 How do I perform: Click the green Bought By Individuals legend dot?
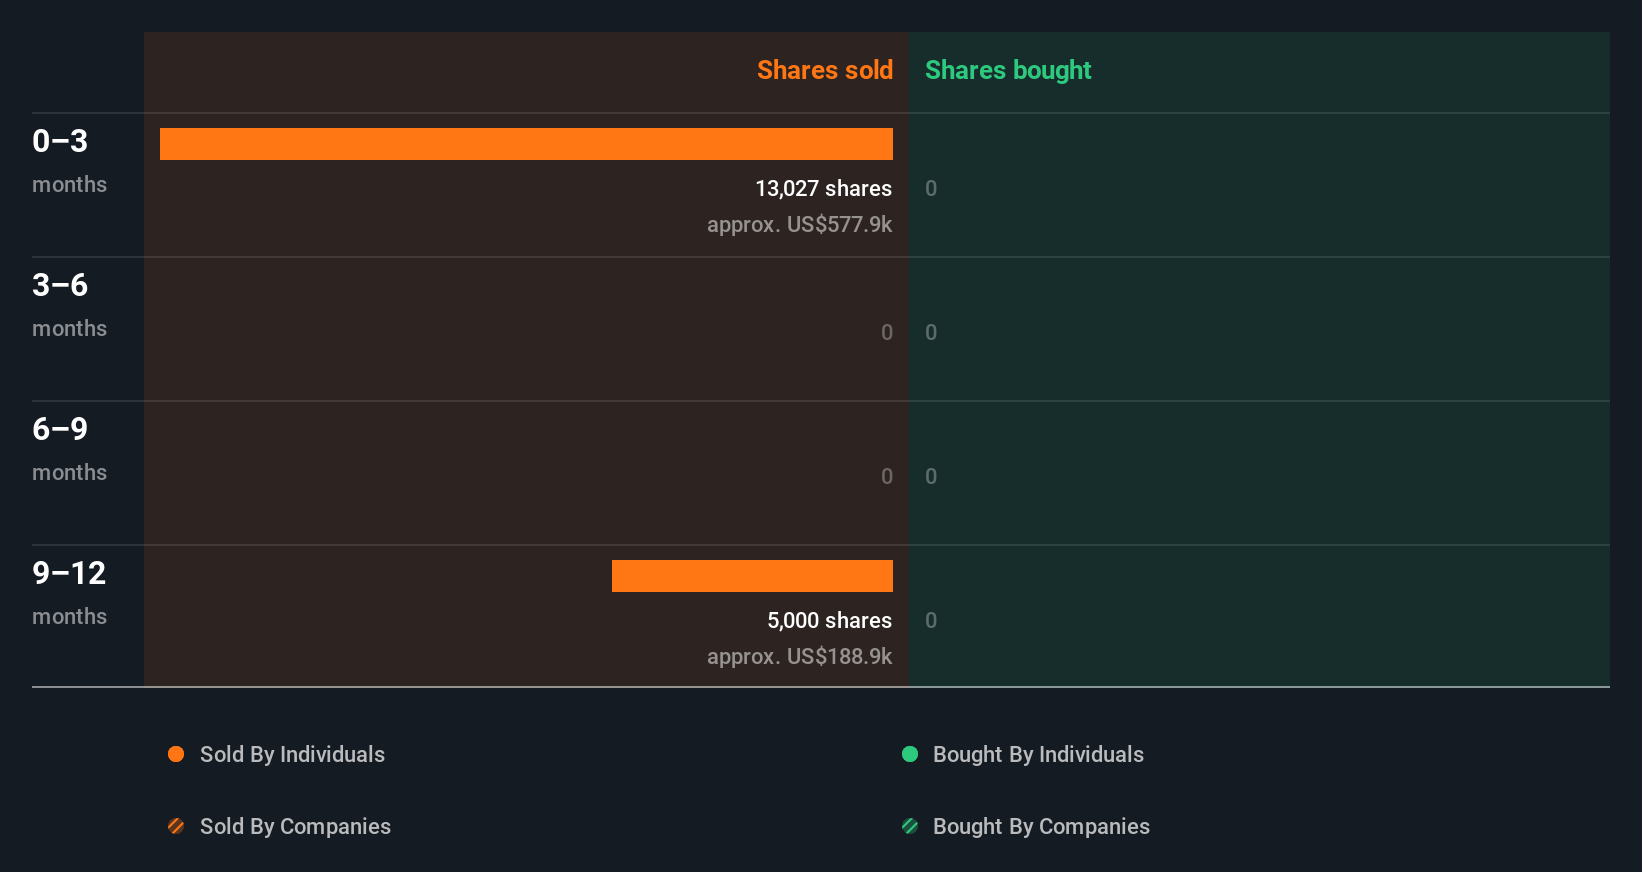pyautogui.click(x=910, y=754)
